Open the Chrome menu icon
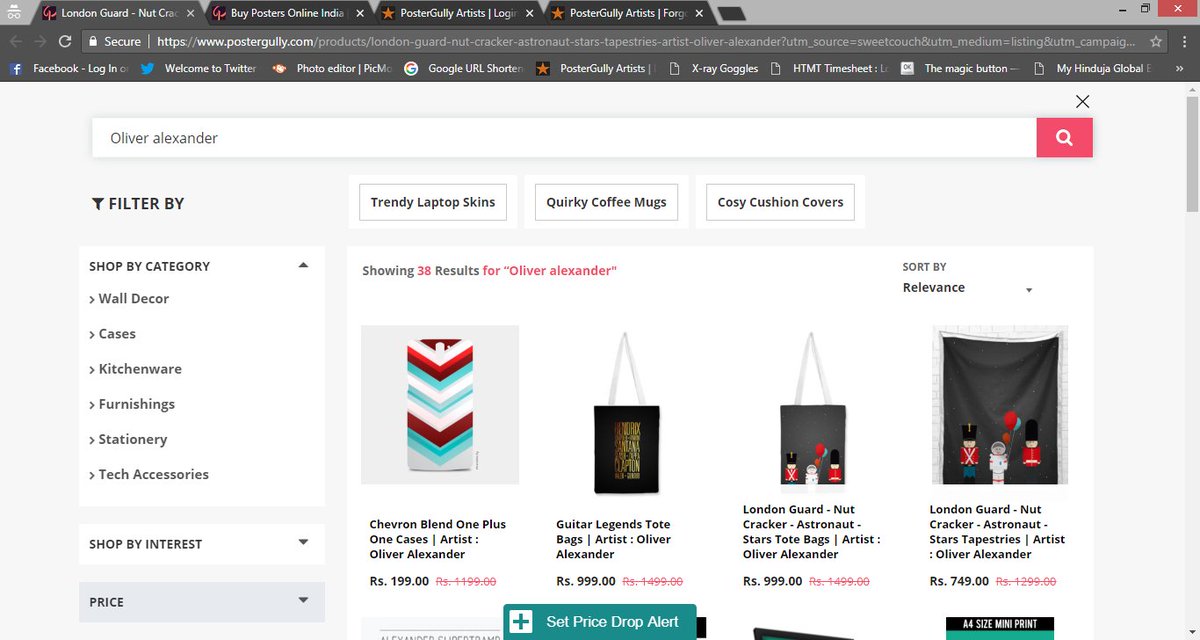This screenshot has width=1200, height=640. tap(1185, 42)
